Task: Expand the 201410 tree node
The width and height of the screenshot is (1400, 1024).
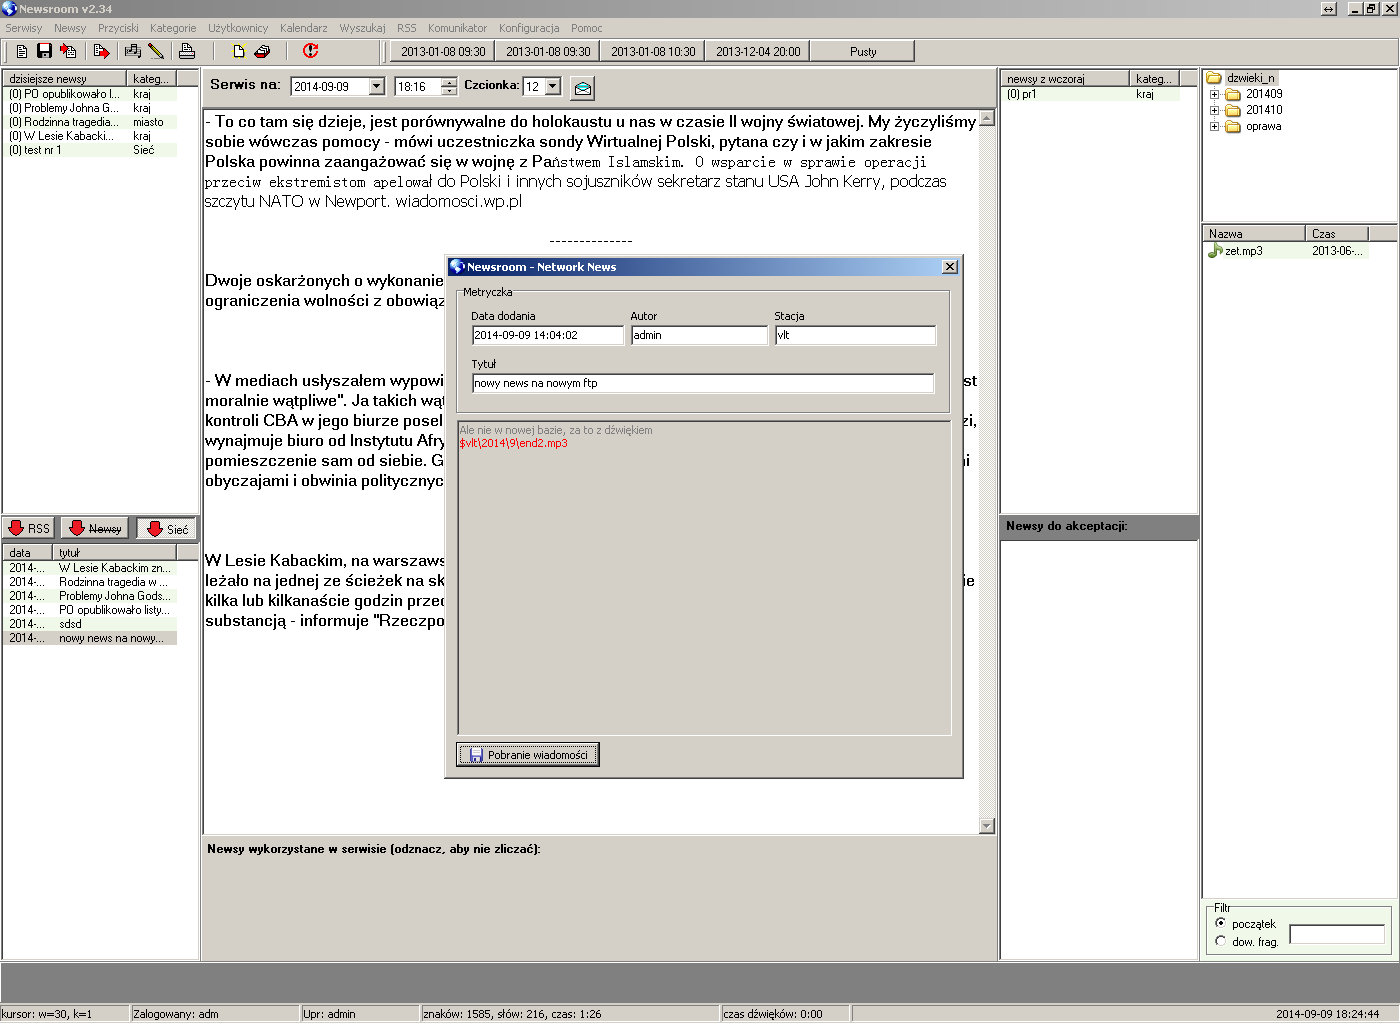Action: click(x=1214, y=110)
